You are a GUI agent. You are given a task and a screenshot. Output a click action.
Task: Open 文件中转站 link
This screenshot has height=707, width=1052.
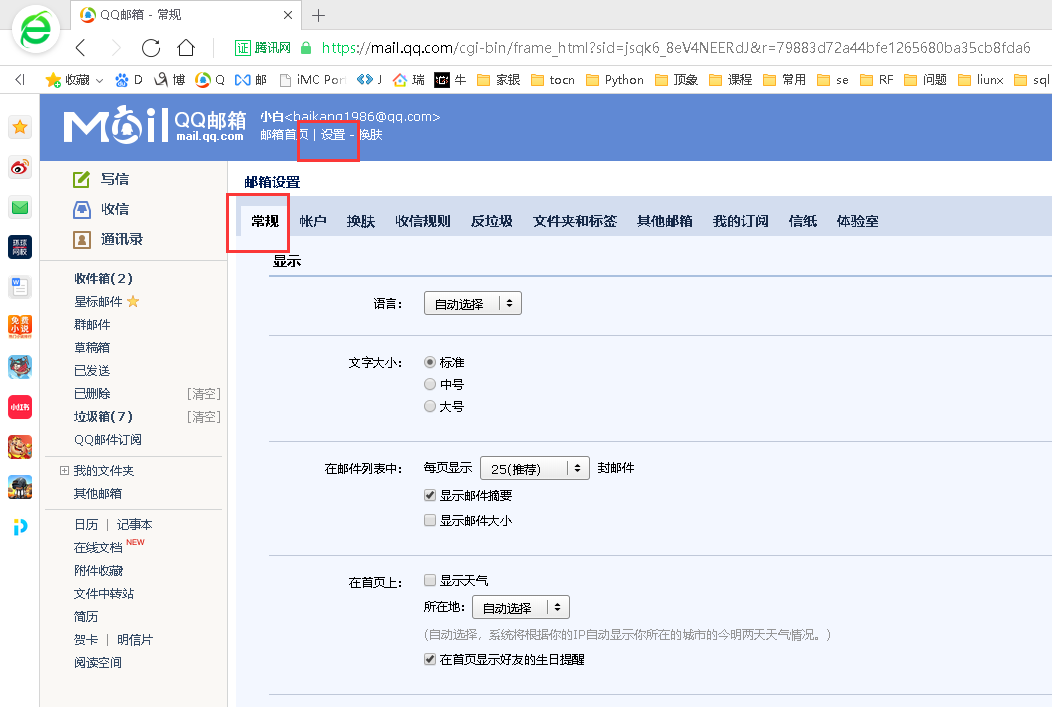104,594
